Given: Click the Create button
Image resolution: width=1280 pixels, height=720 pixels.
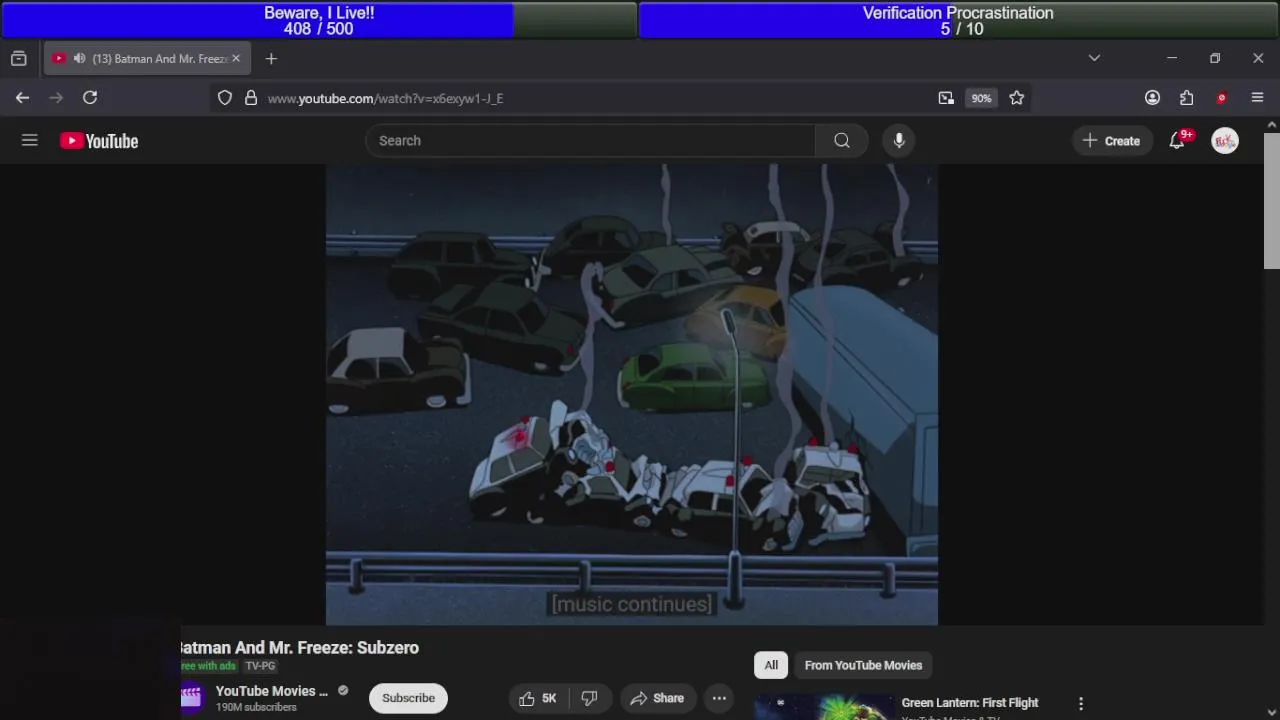Looking at the screenshot, I should tap(1111, 141).
